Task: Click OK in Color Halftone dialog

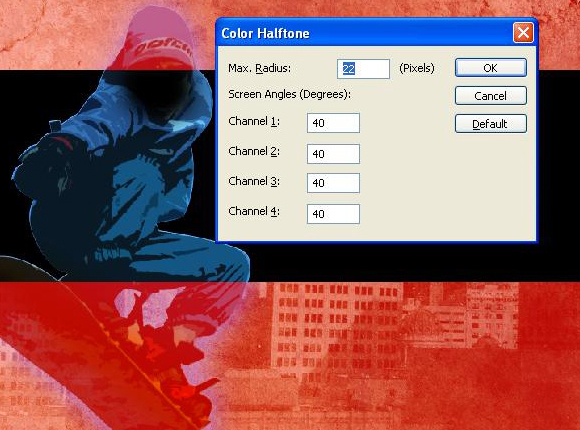Action: point(490,68)
